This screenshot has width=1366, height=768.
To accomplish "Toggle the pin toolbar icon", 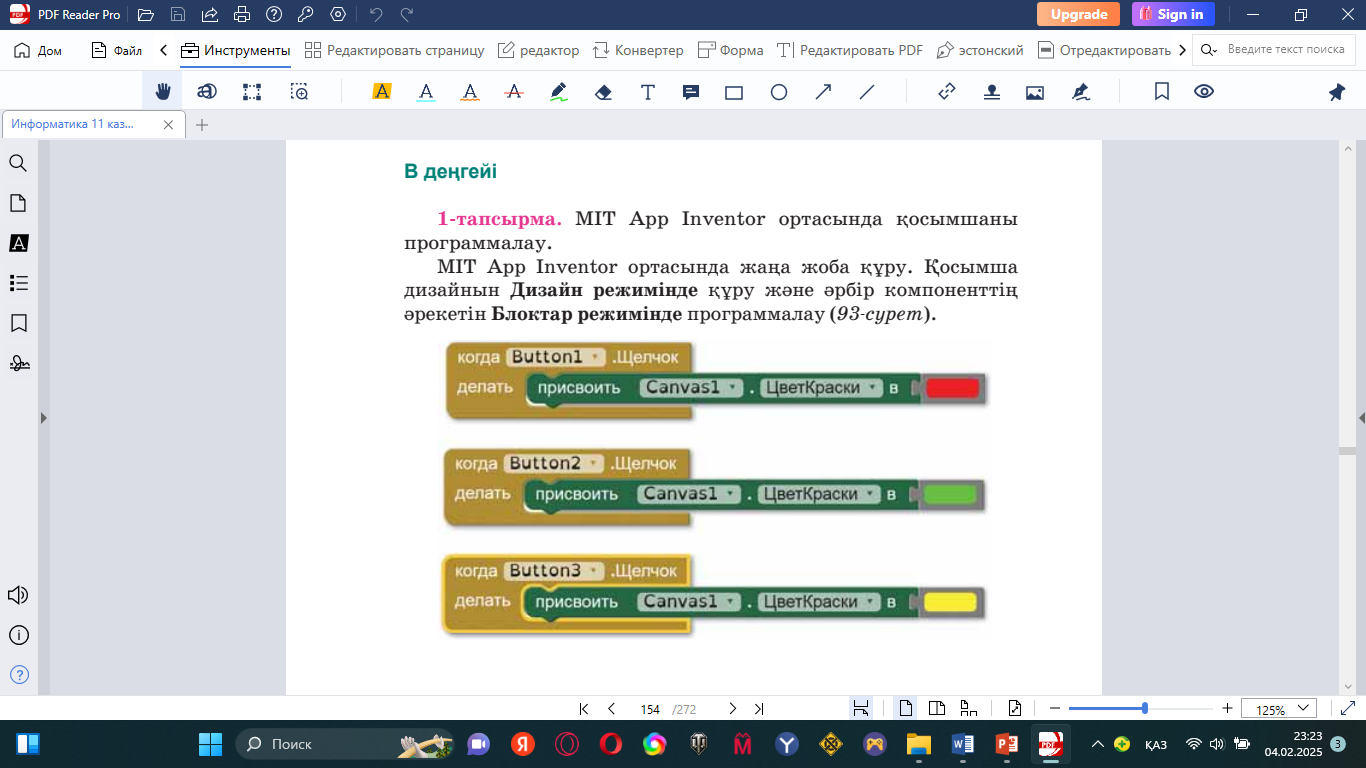I will coord(1337,92).
